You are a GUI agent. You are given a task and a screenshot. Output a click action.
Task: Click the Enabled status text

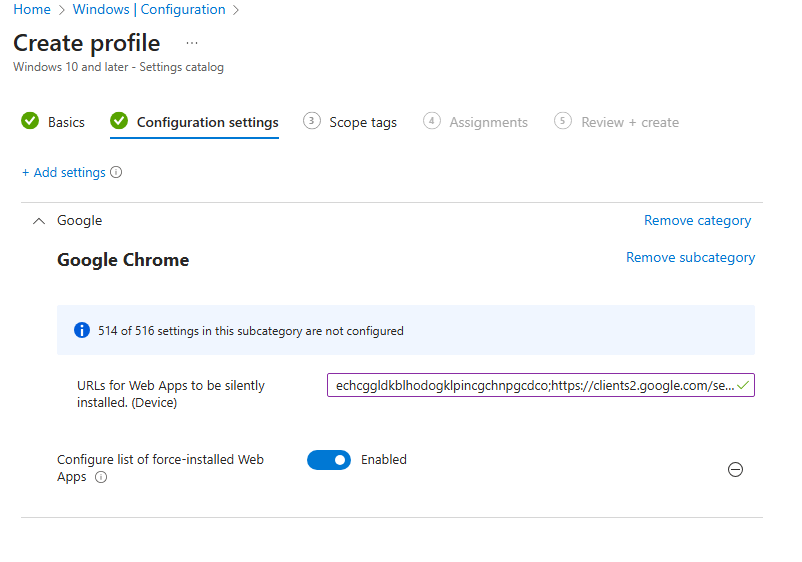(x=384, y=460)
